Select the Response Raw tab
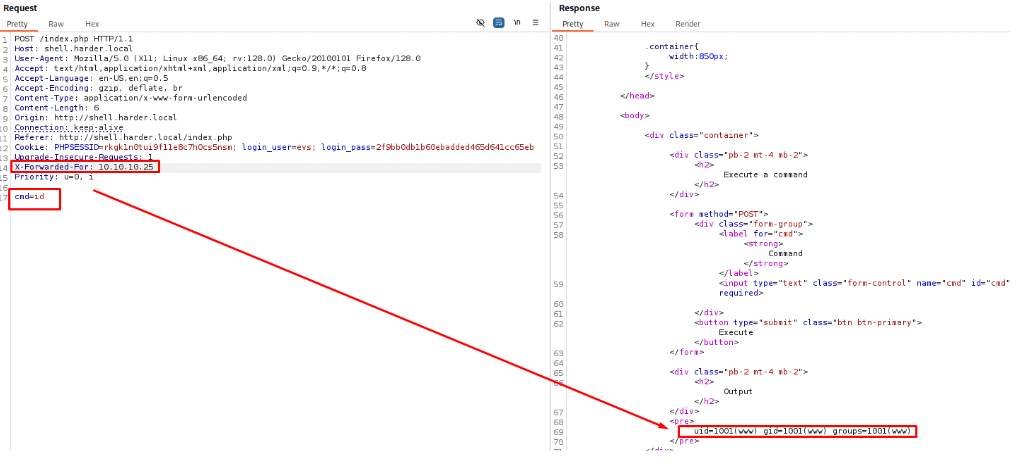This screenshot has width=1016, height=468. click(x=612, y=24)
